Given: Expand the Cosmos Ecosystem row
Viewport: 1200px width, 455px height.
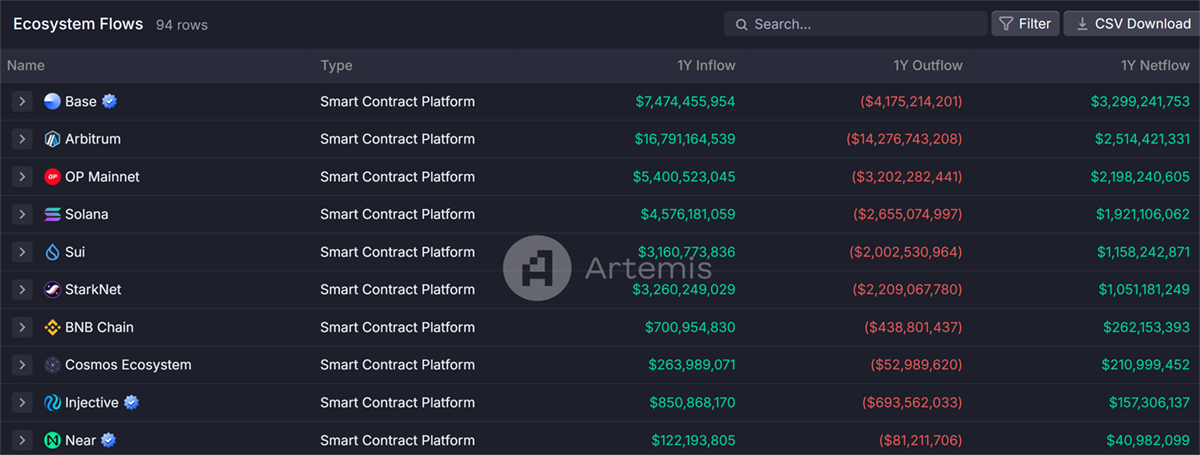Looking at the screenshot, I should coord(22,365).
